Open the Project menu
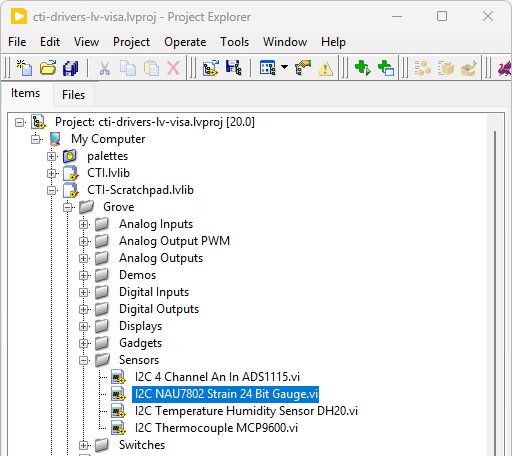512x456 pixels. point(131,42)
